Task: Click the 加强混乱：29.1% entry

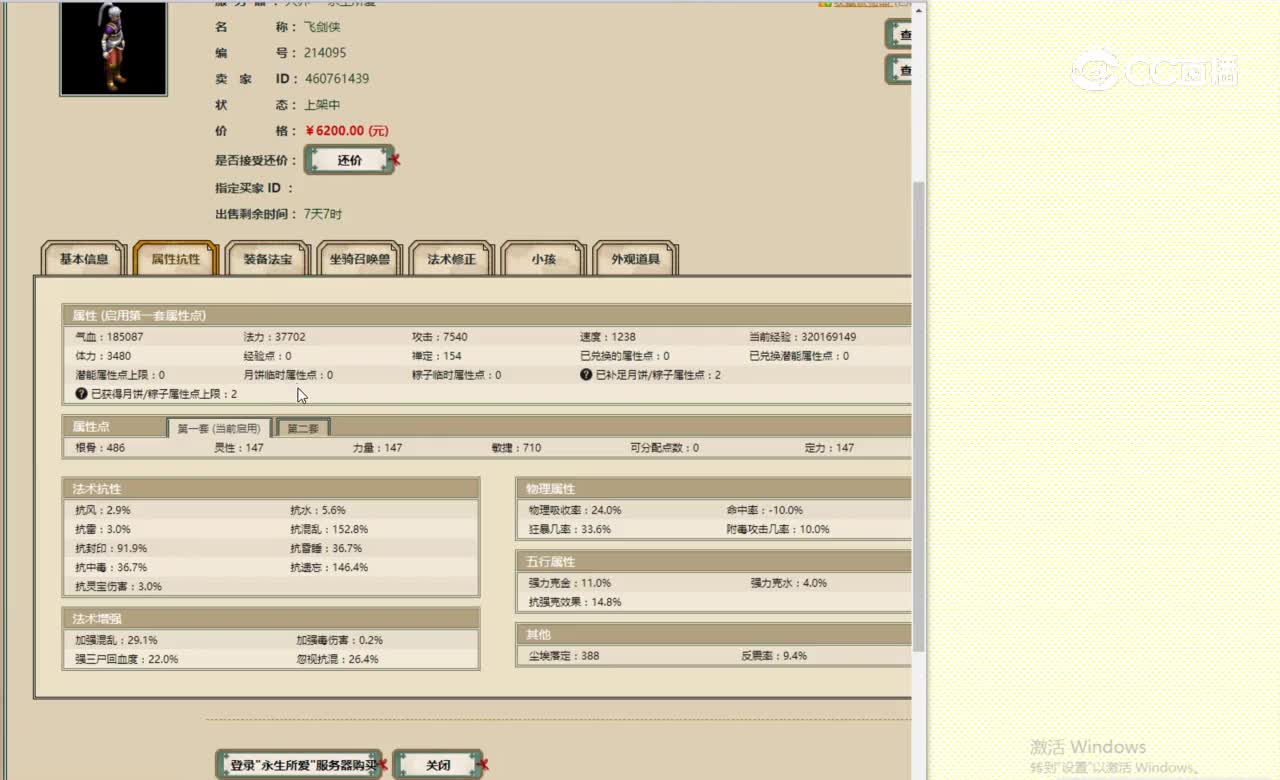Action: click(116, 640)
